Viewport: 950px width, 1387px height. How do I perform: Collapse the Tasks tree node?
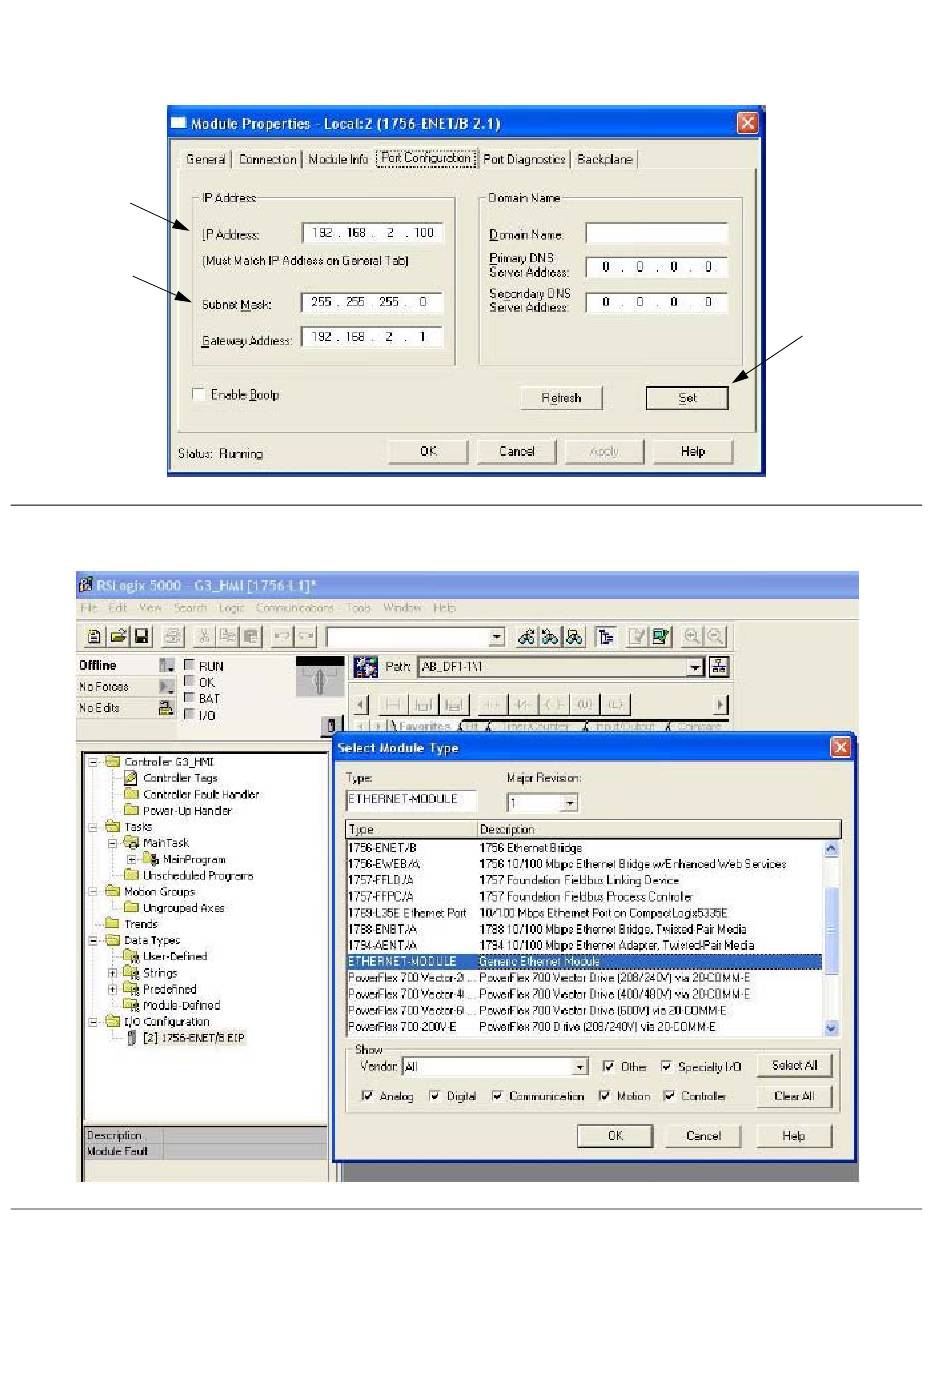[93, 827]
